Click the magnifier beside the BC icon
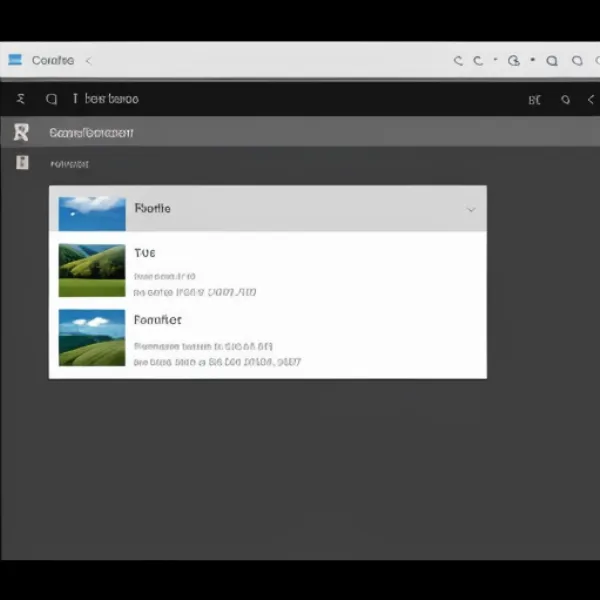Image resolution: width=600 pixels, height=600 pixels. coord(565,100)
